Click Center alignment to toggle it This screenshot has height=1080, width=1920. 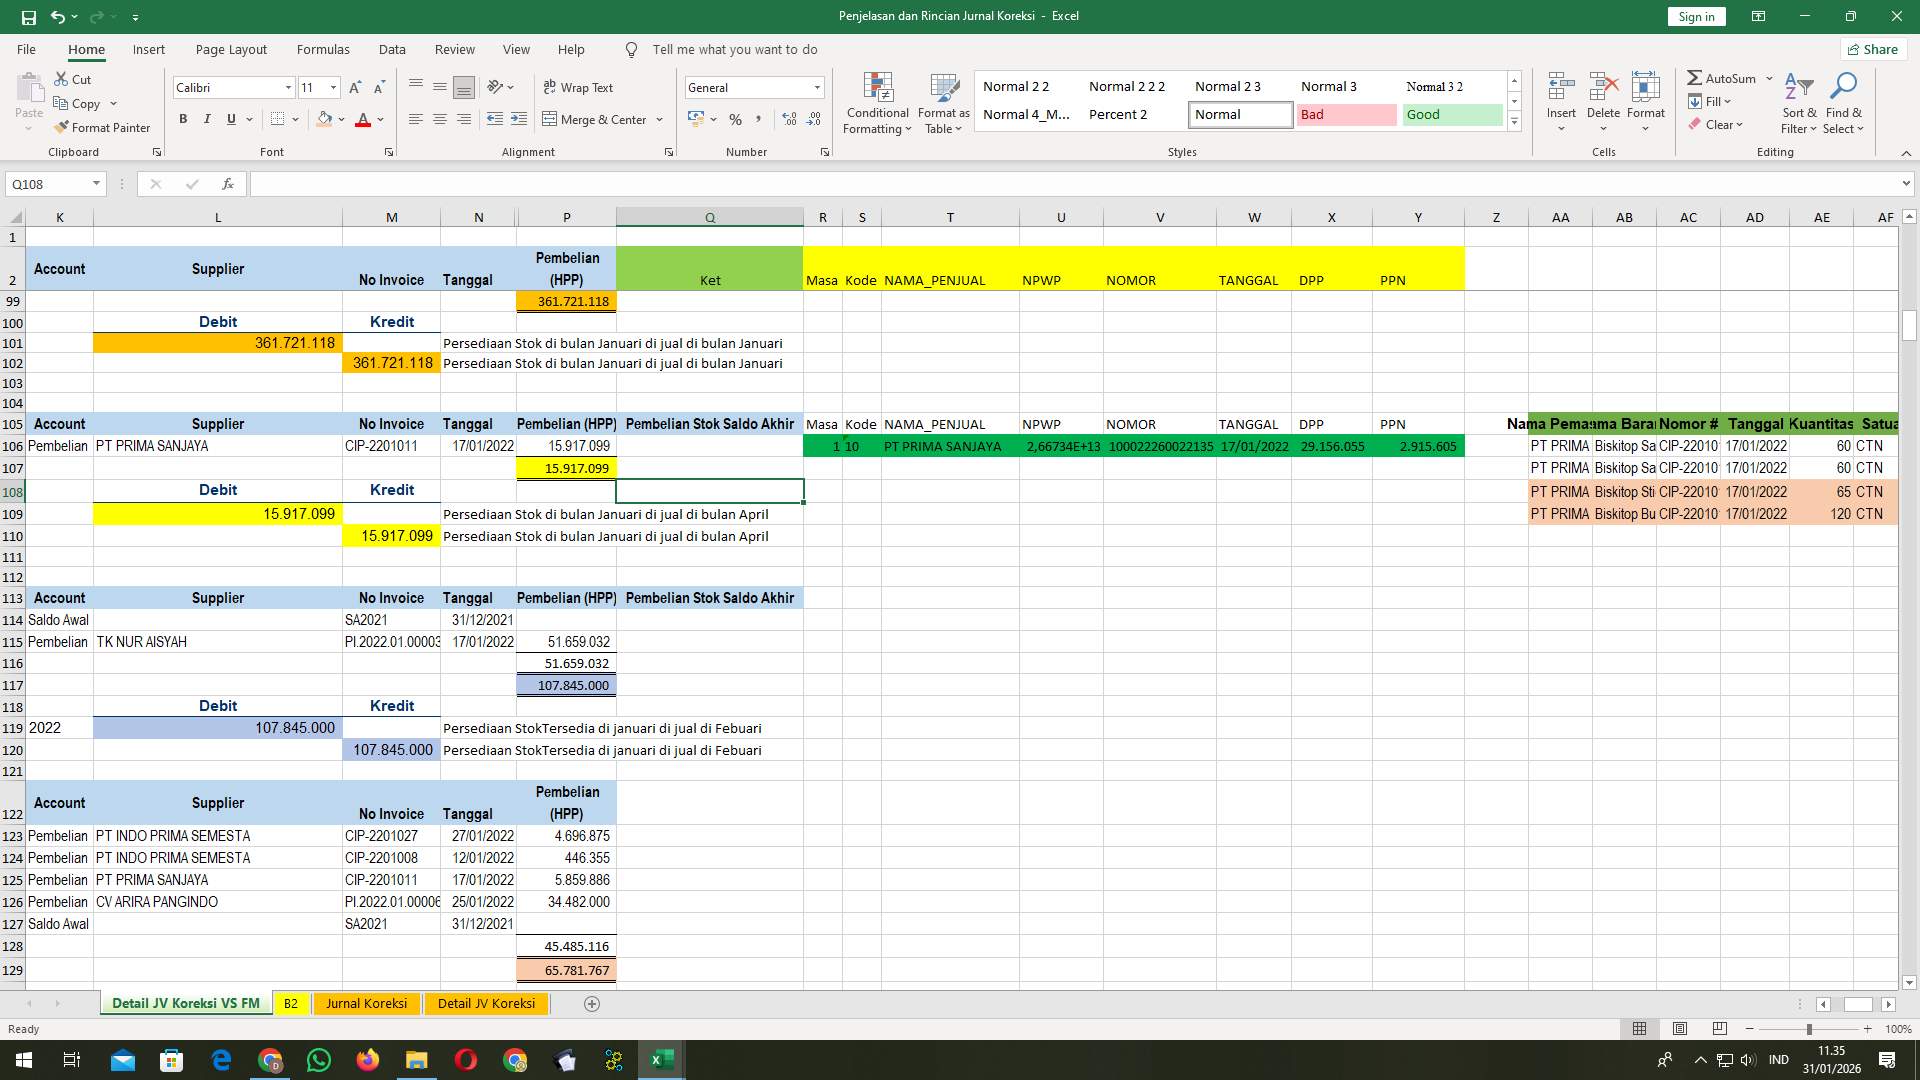click(x=440, y=119)
